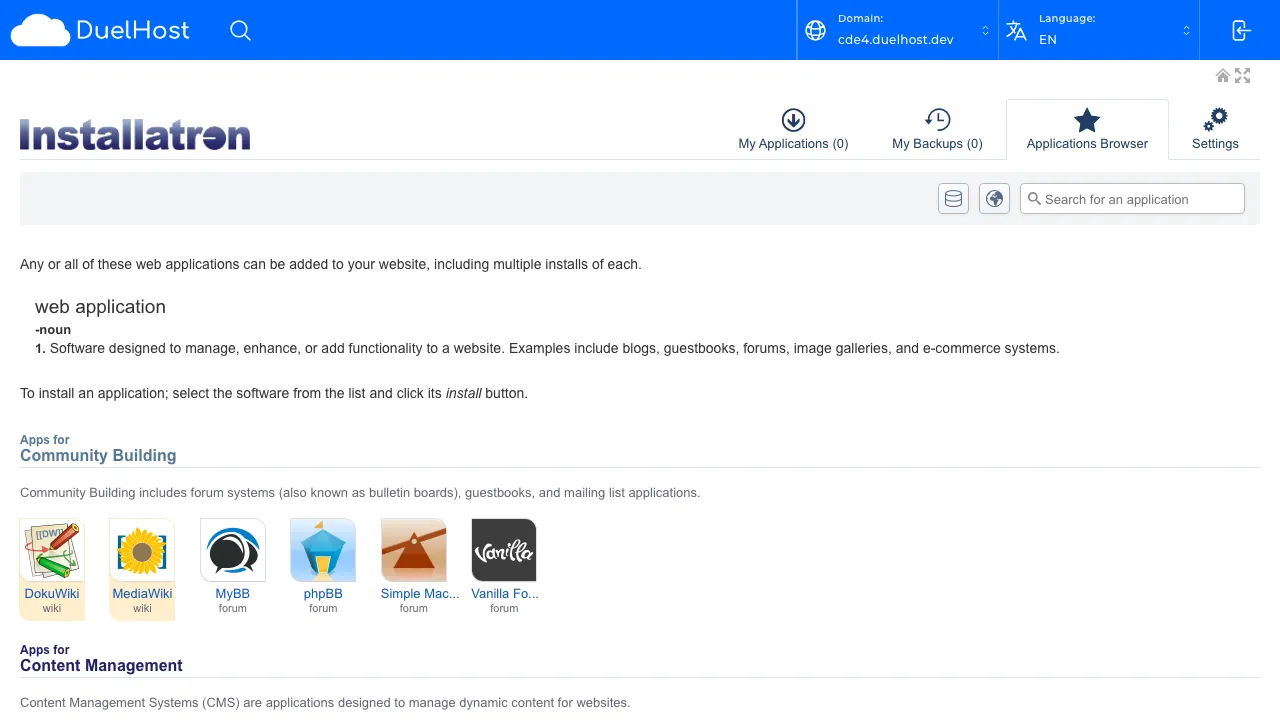Open the phpBB forum link
This screenshot has height=720, width=1280.
322,593
